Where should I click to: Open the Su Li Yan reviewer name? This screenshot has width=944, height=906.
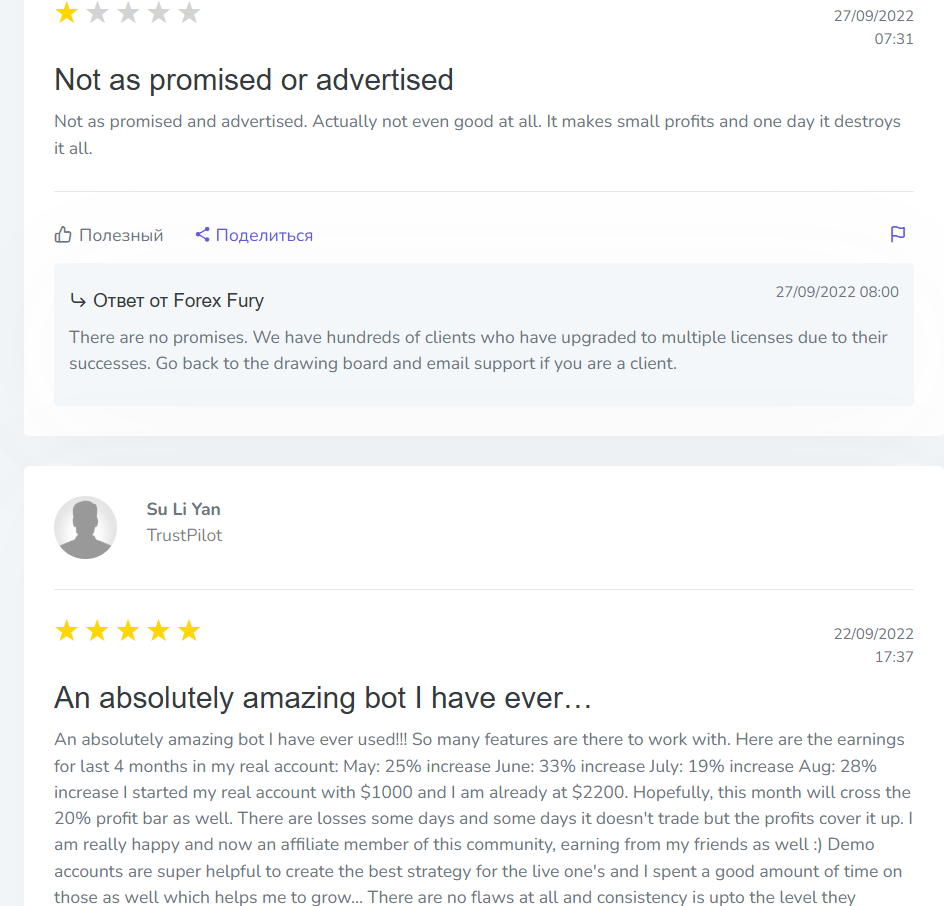tap(183, 509)
